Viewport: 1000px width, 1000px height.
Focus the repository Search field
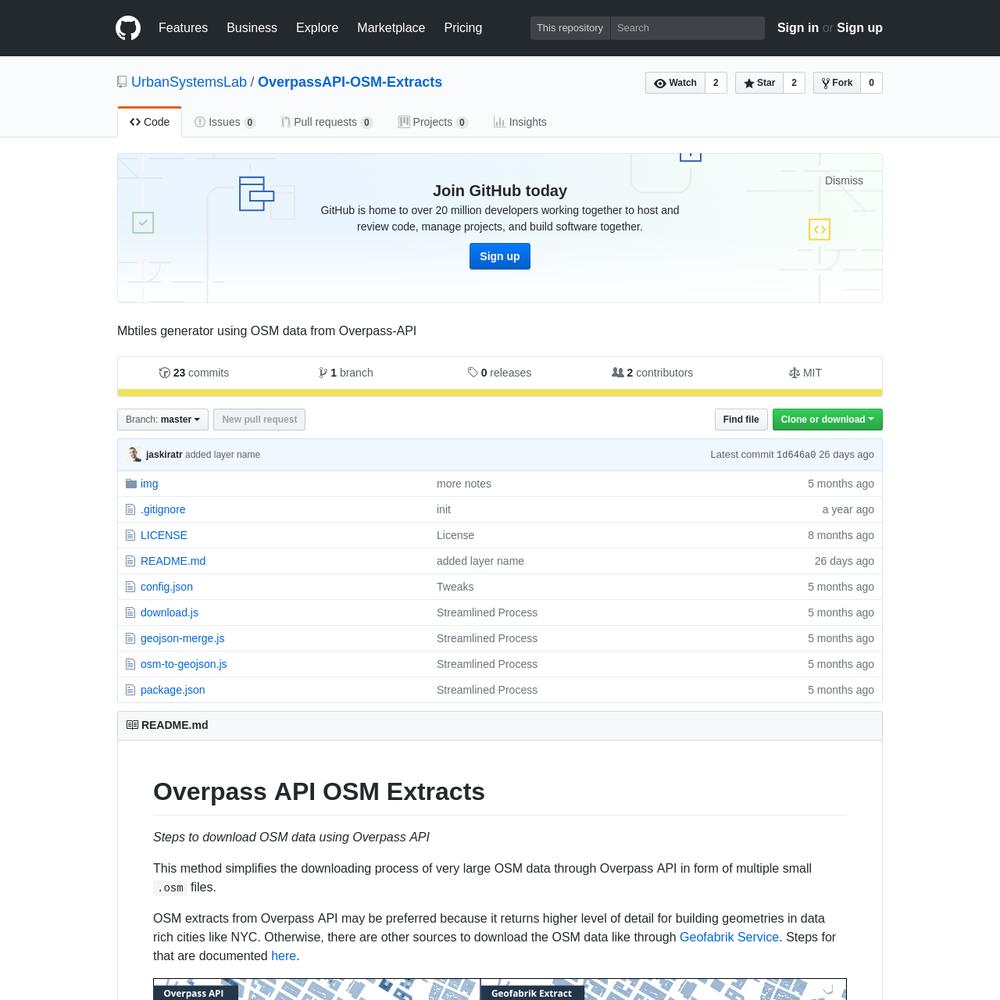point(688,28)
